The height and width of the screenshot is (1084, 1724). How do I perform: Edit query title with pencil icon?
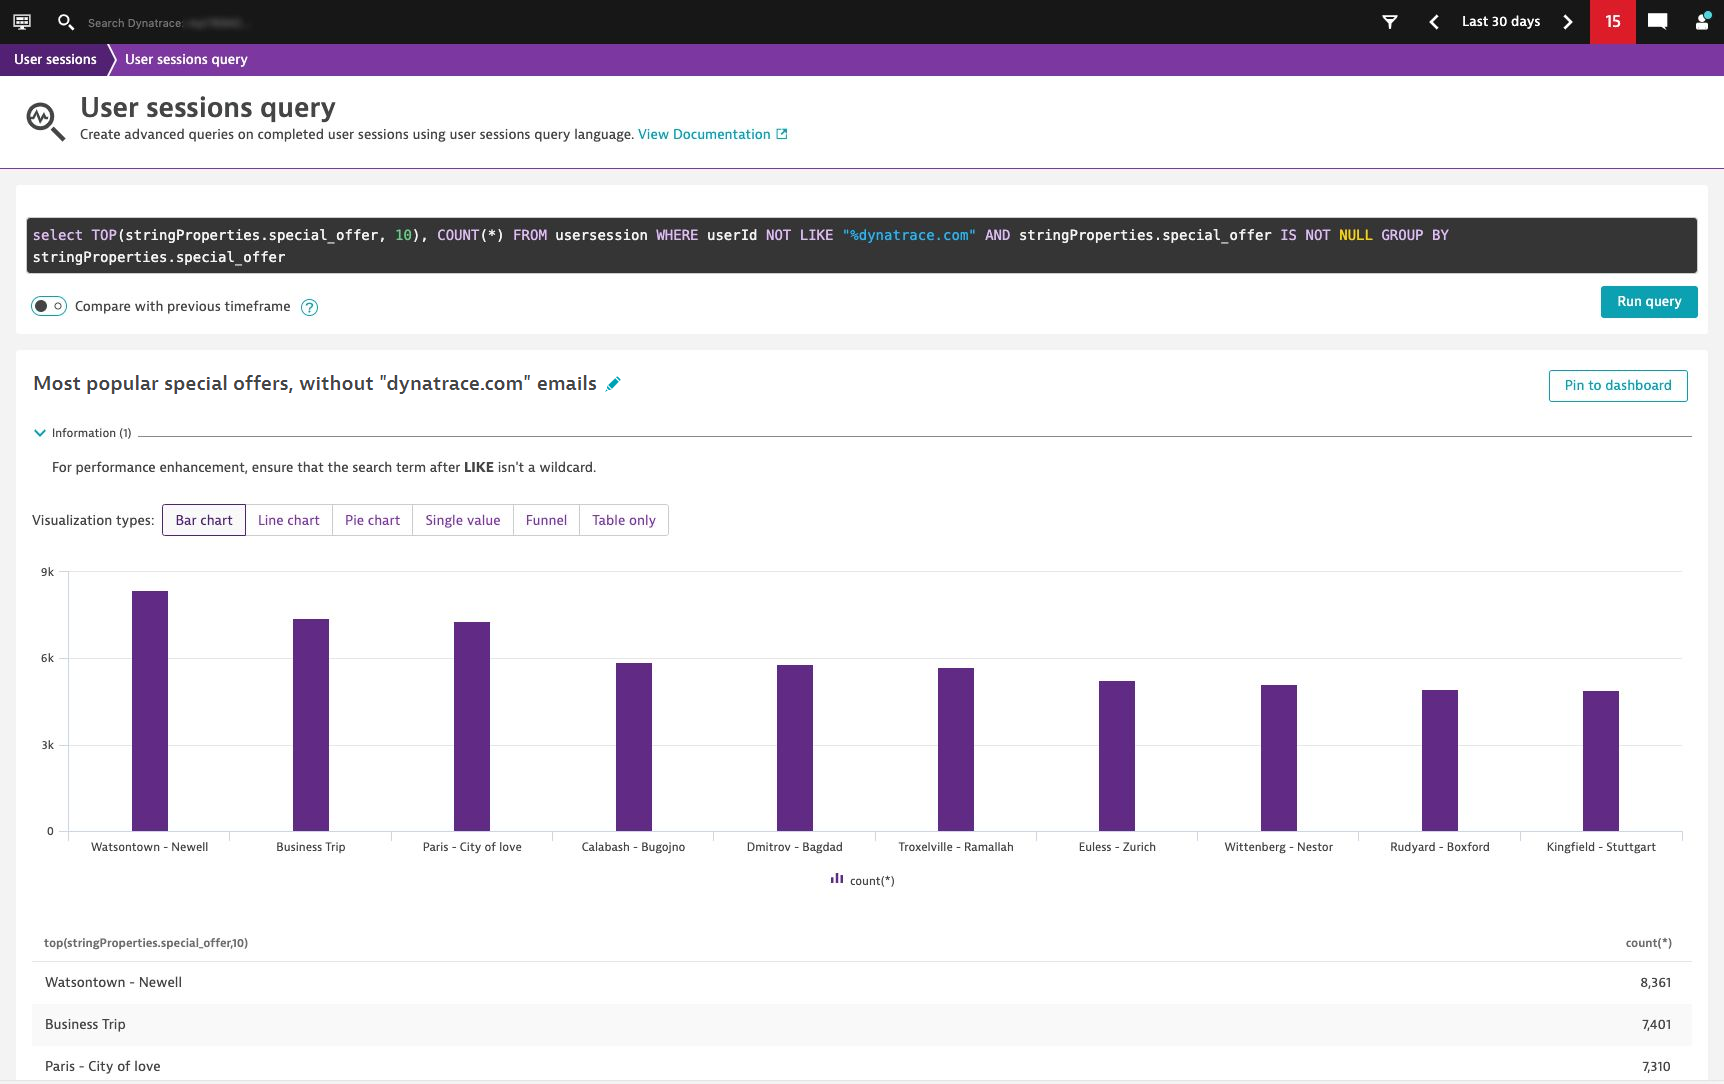[x=613, y=384]
